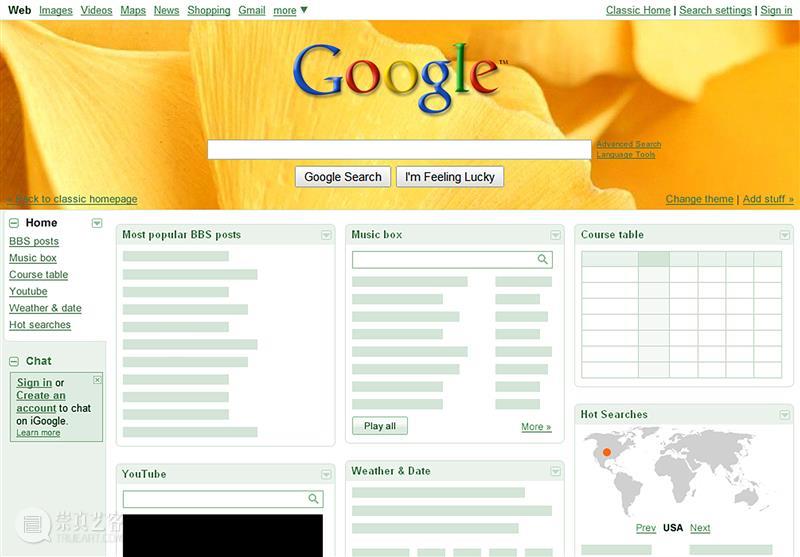Click Create an account link in Chat
This screenshot has height=557, width=800.
41,402
